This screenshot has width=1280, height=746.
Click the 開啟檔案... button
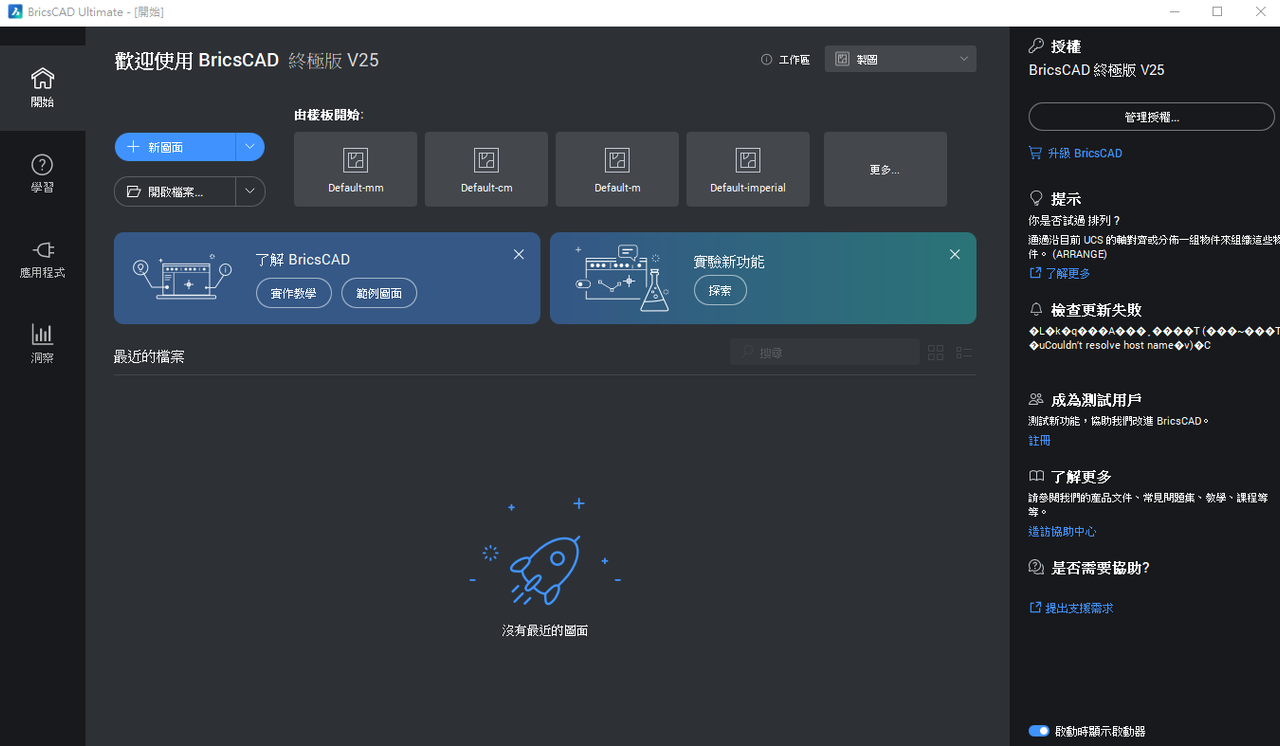coord(175,191)
